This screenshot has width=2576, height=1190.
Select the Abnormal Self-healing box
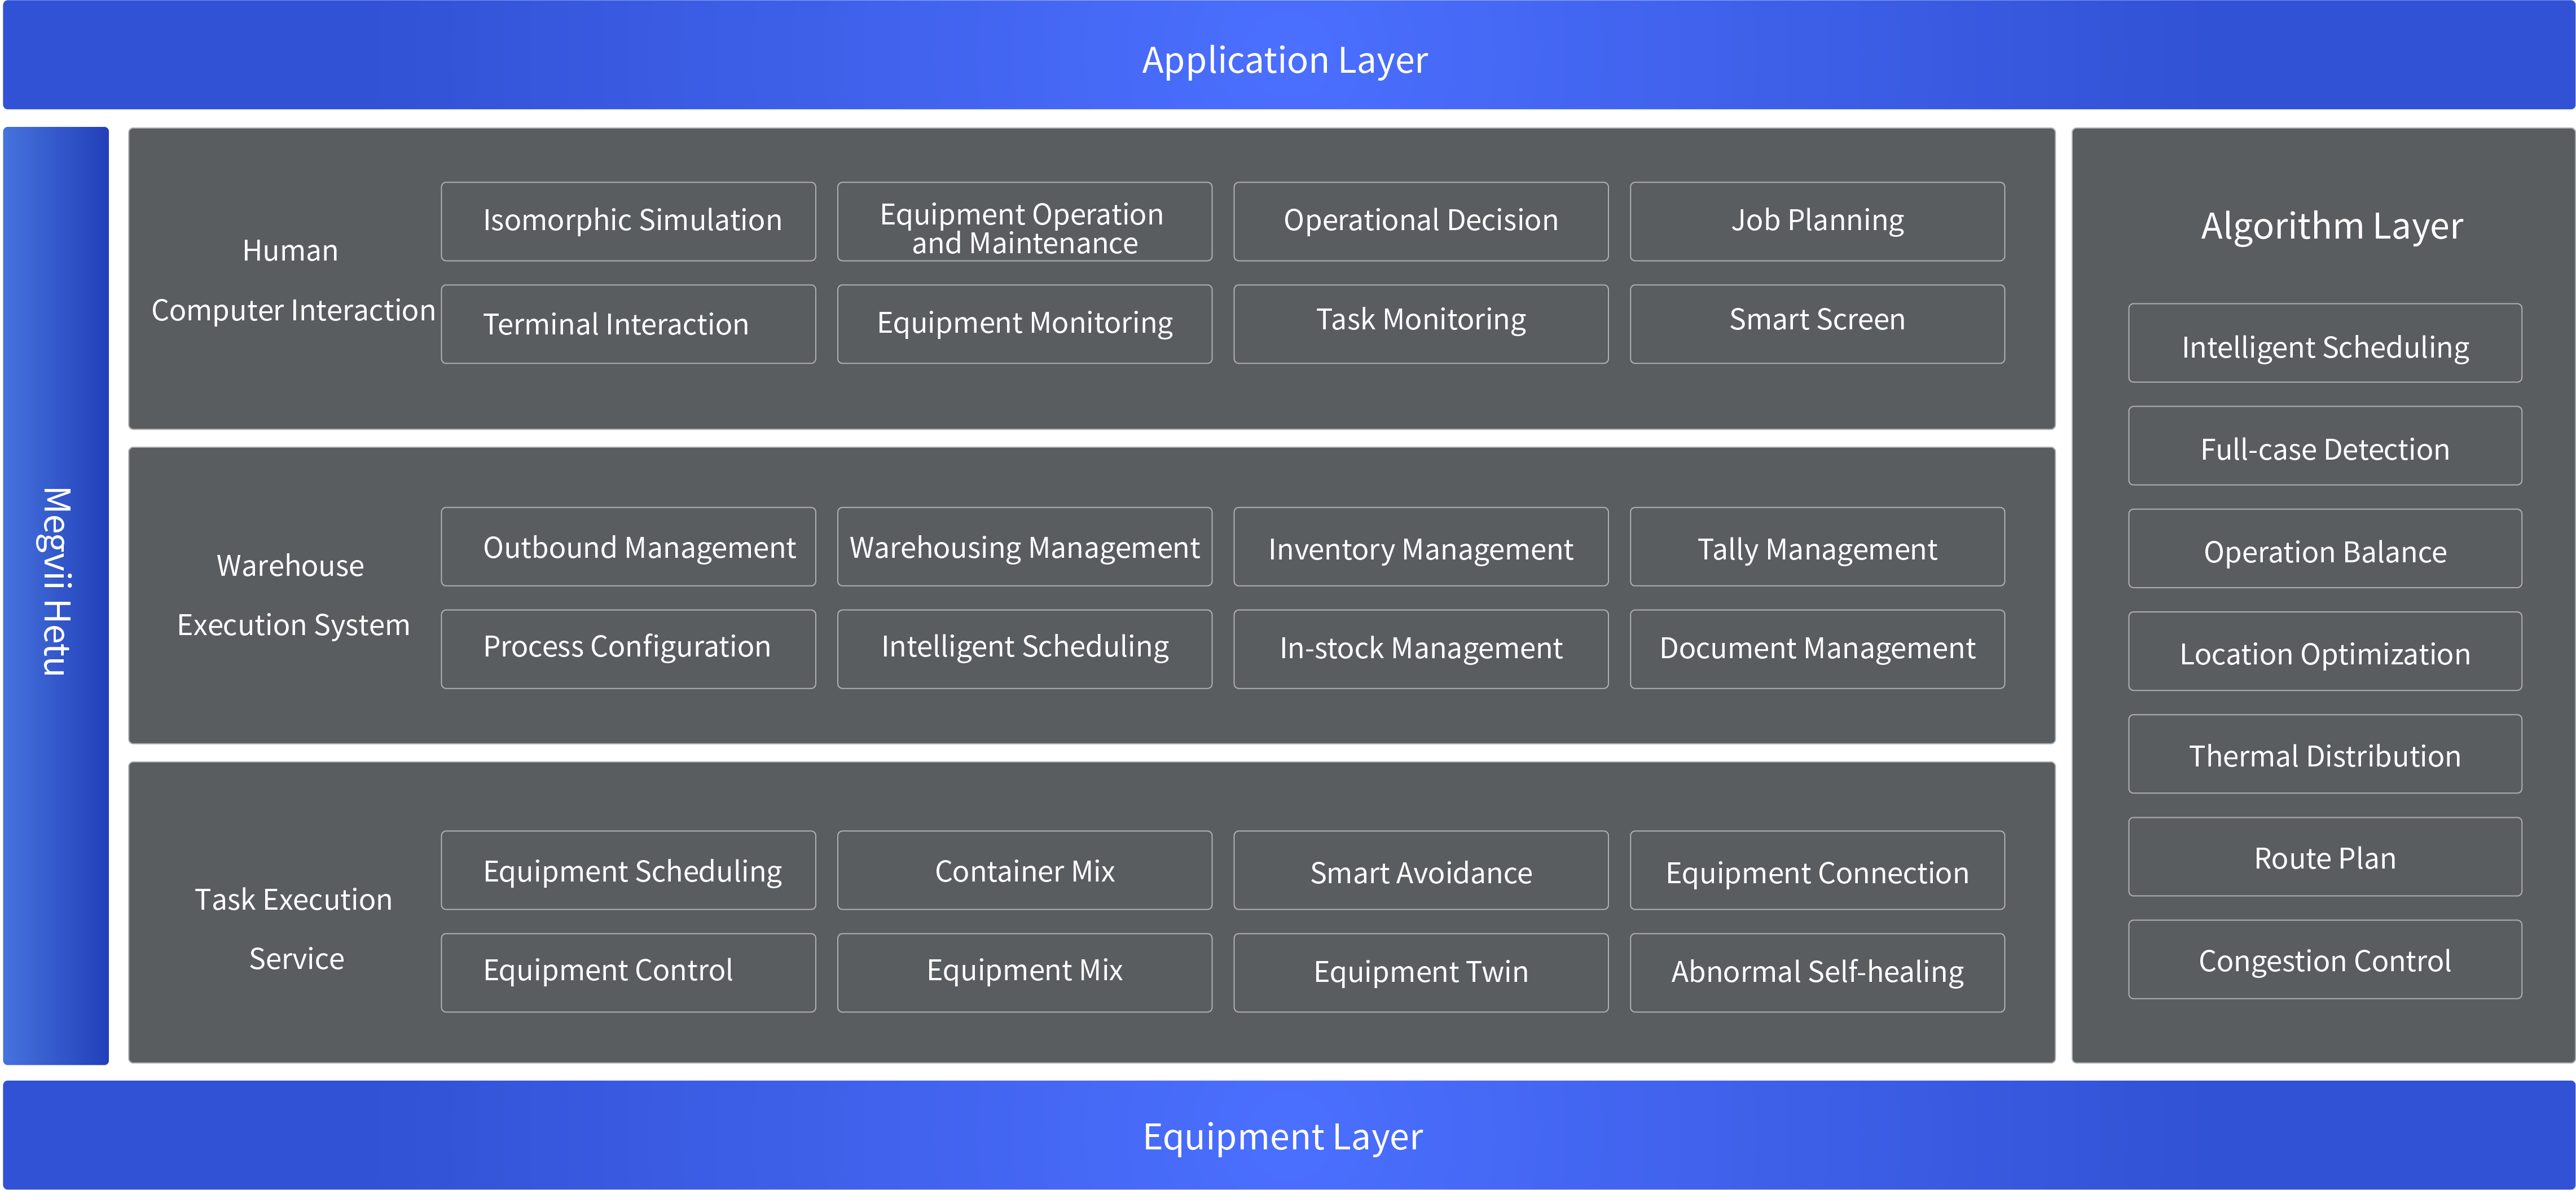click(1817, 973)
